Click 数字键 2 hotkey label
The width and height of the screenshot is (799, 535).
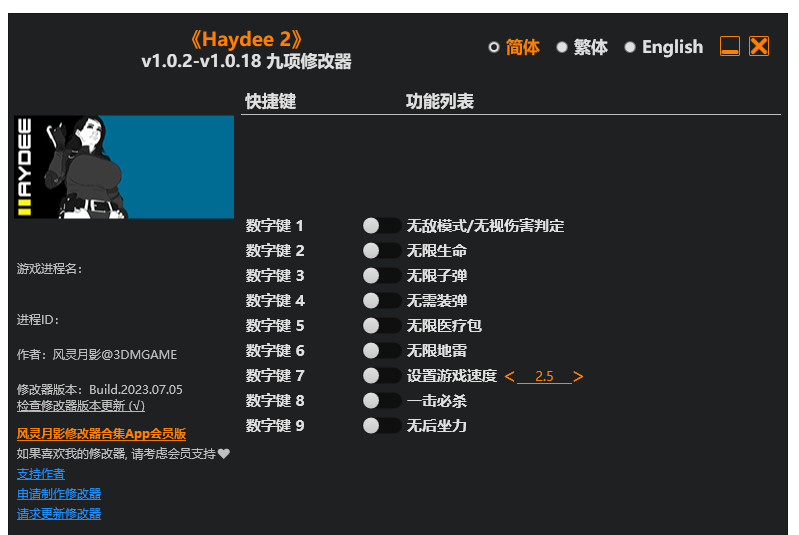(275, 251)
